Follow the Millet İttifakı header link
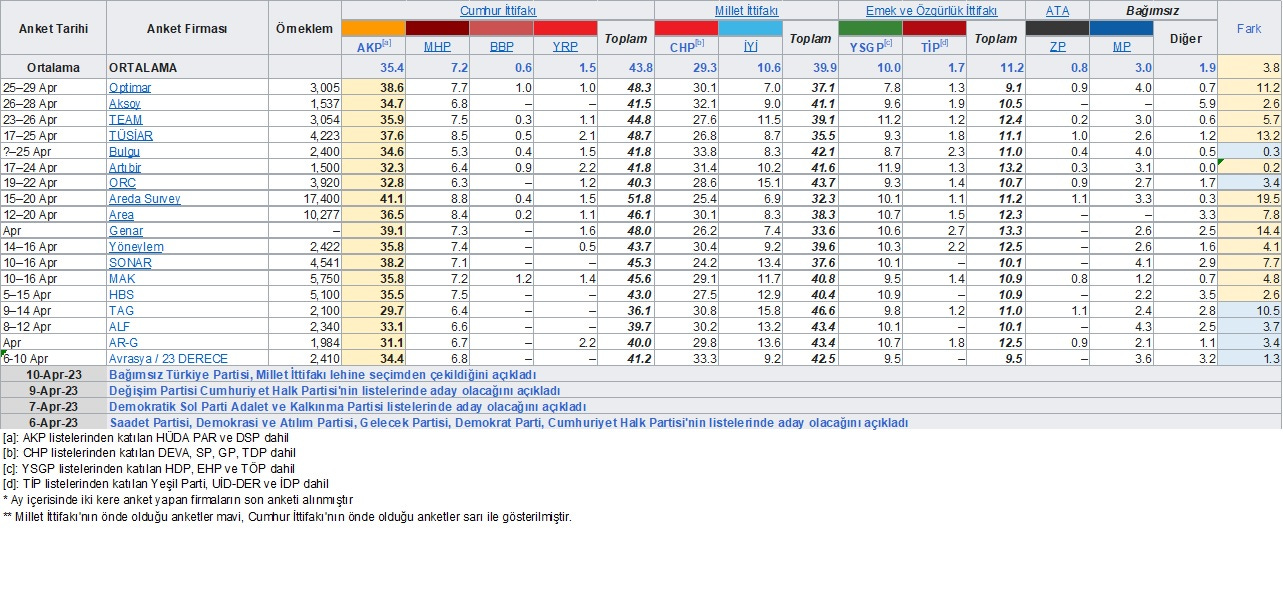Viewport: 1283px width, 608px height. click(746, 10)
